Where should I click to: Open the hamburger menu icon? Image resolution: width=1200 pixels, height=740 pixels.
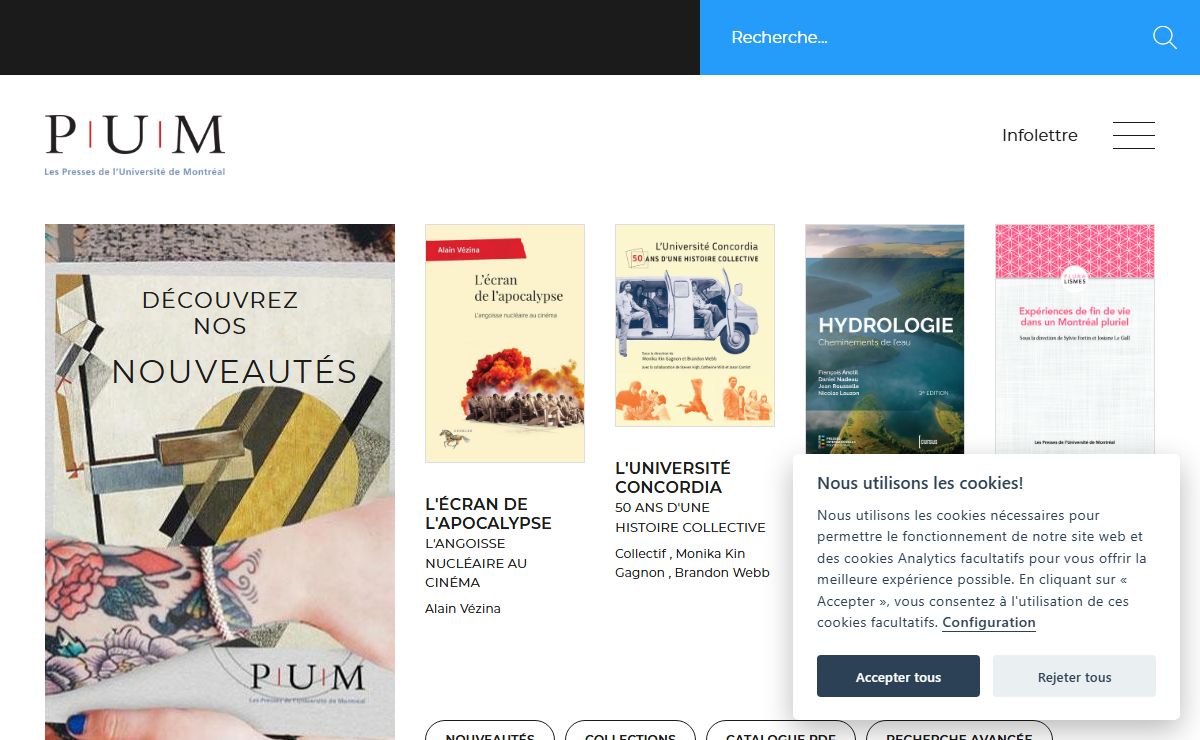pos(1134,135)
